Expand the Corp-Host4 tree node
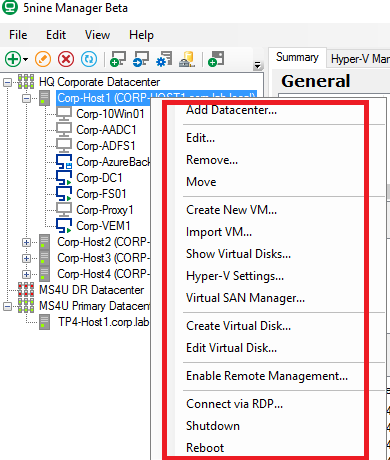This screenshot has height=460, width=390. [26, 274]
